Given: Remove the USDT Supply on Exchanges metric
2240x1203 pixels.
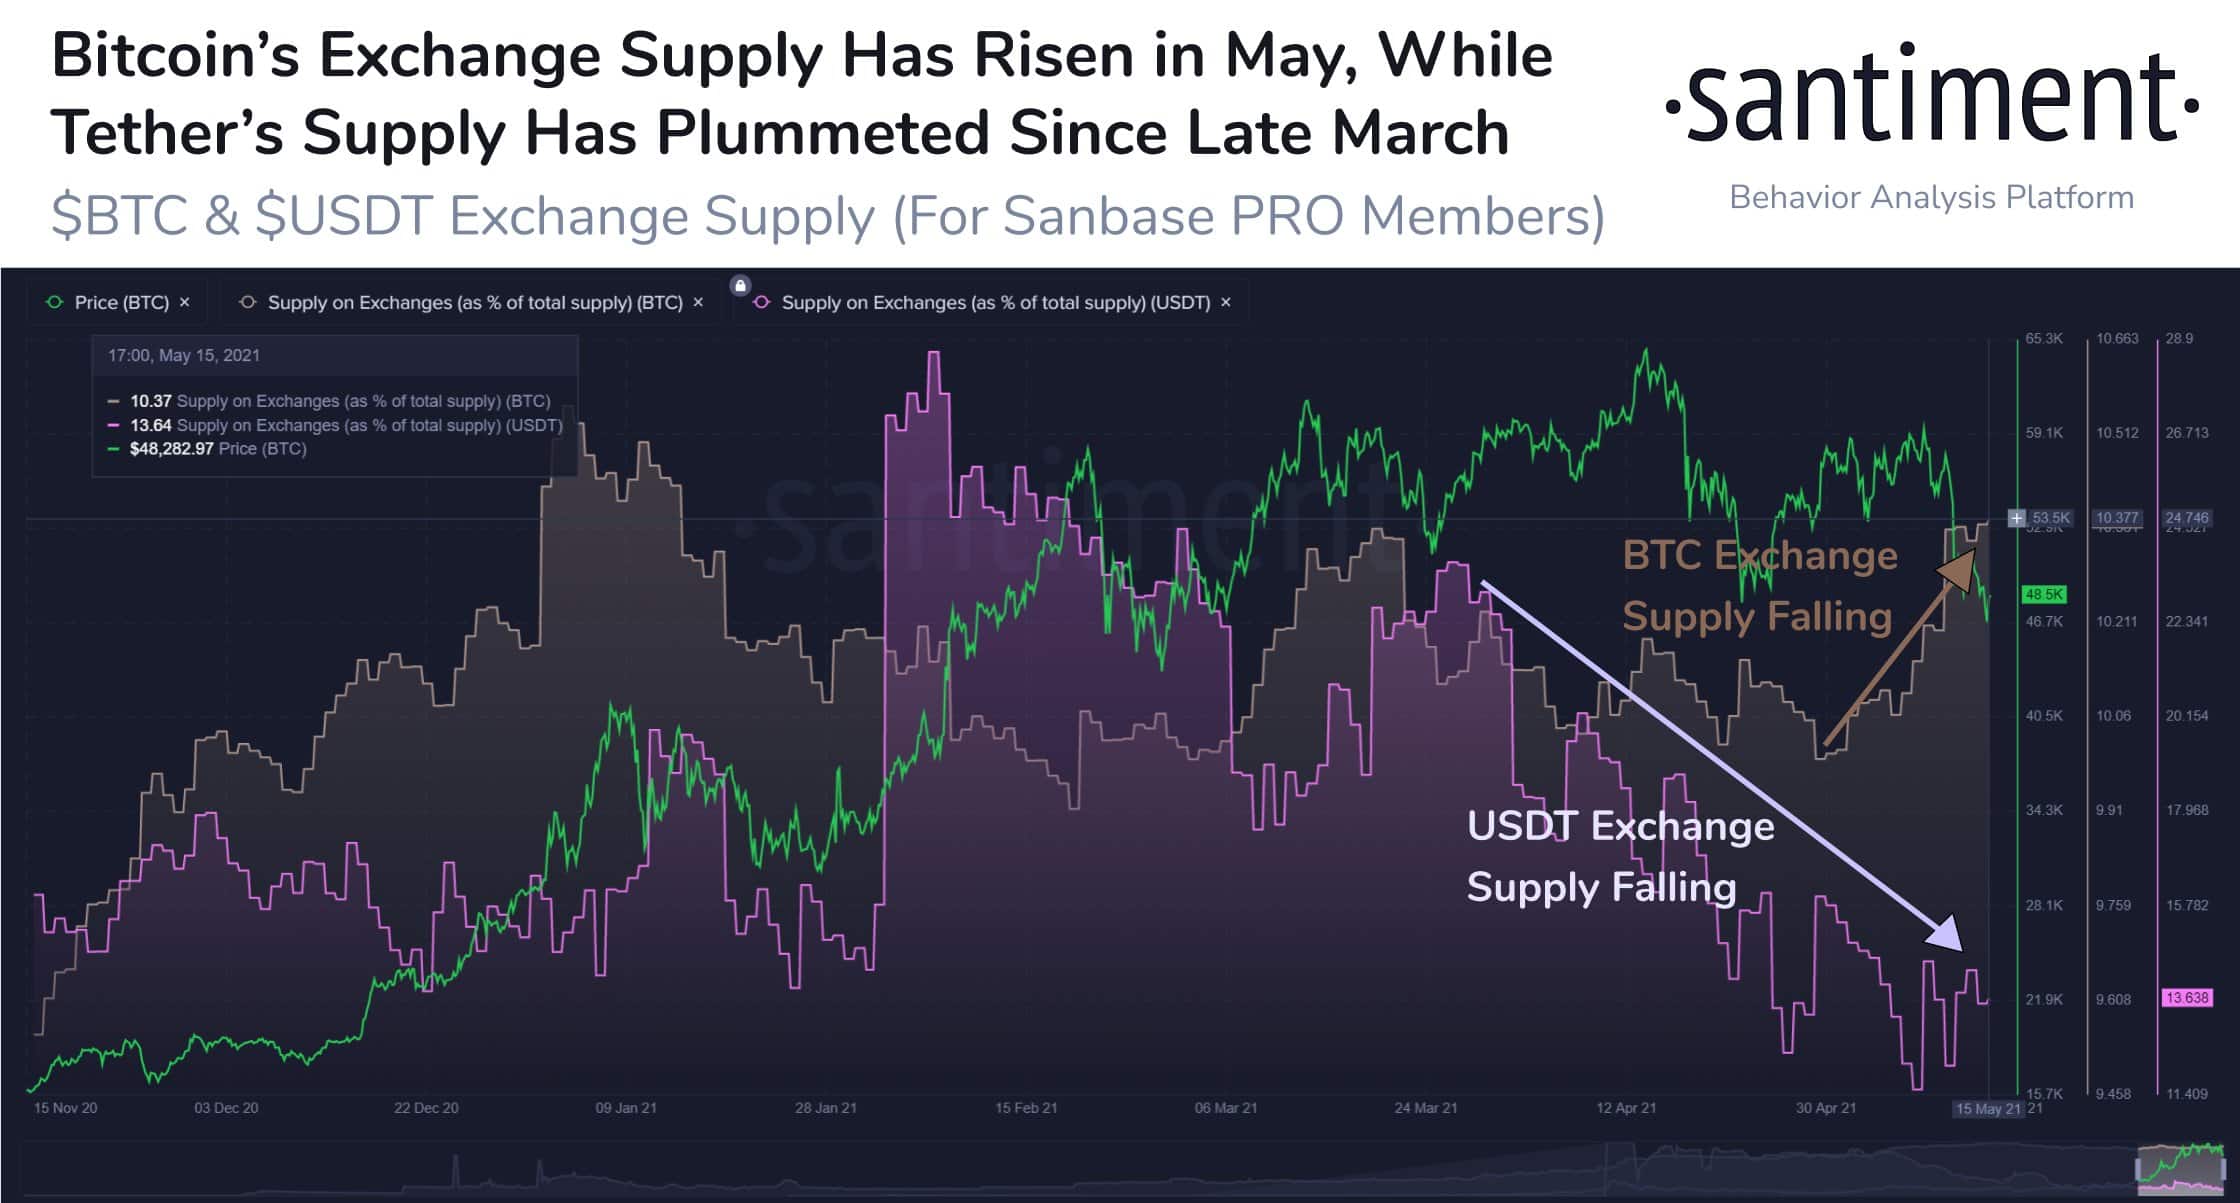Looking at the screenshot, I should coord(1226,302).
